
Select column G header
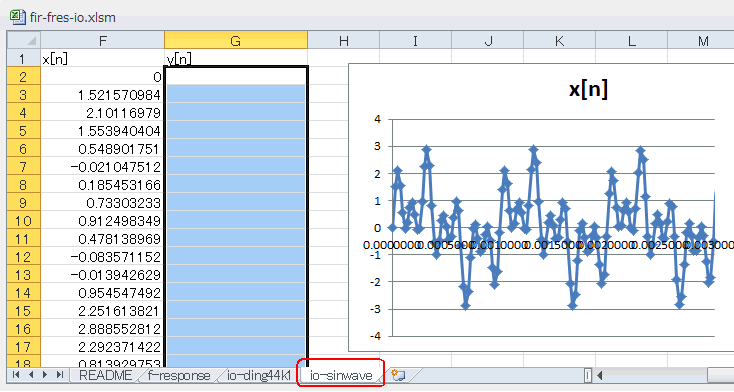coord(236,41)
